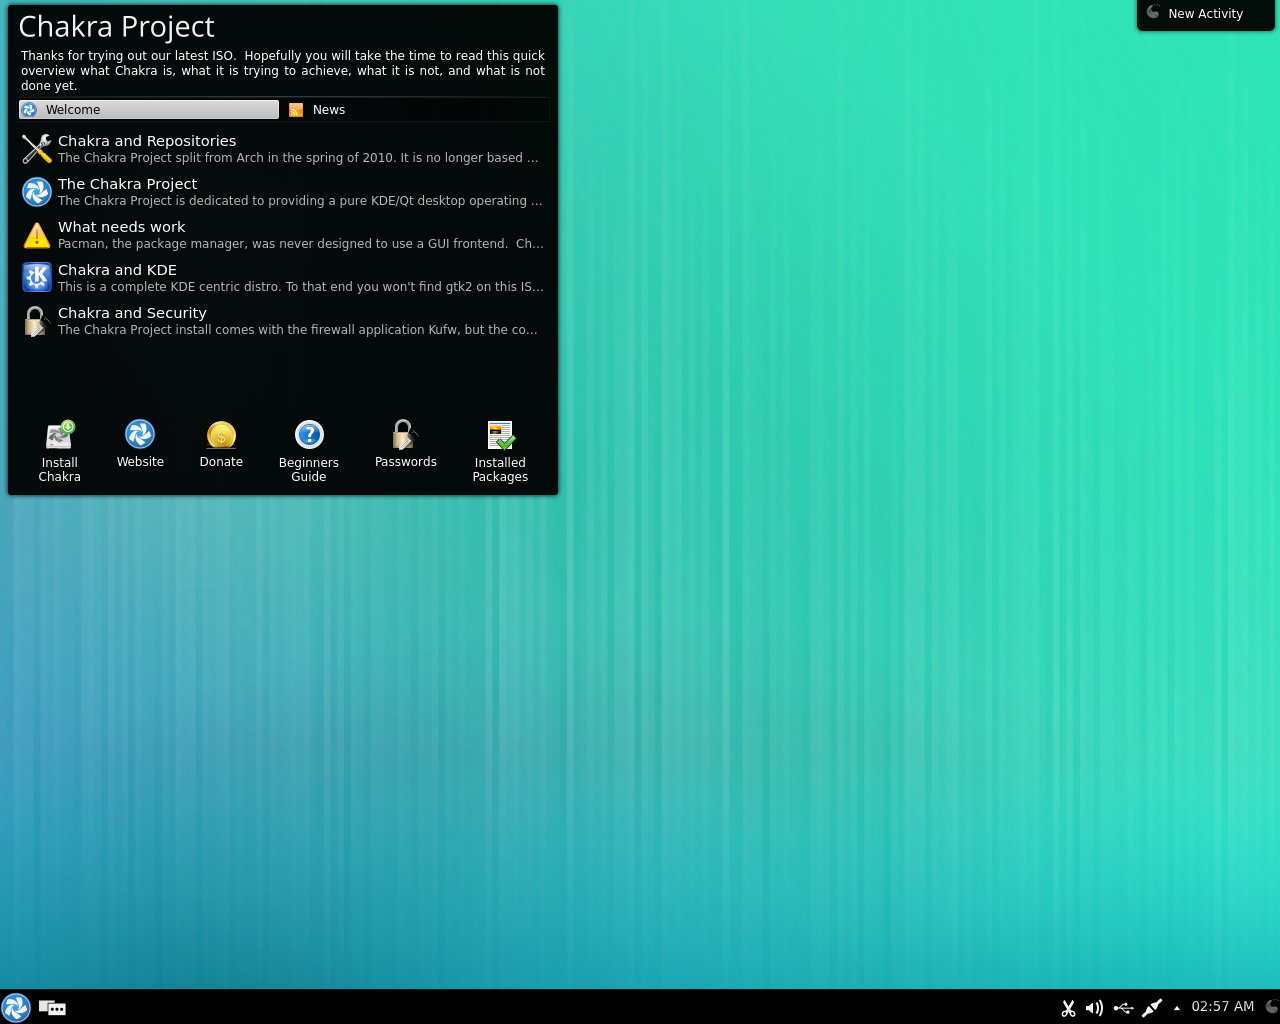Click the clock showing 02:57 AM
The image size is (1280, 1024).
click(x=1222, y=1007)
